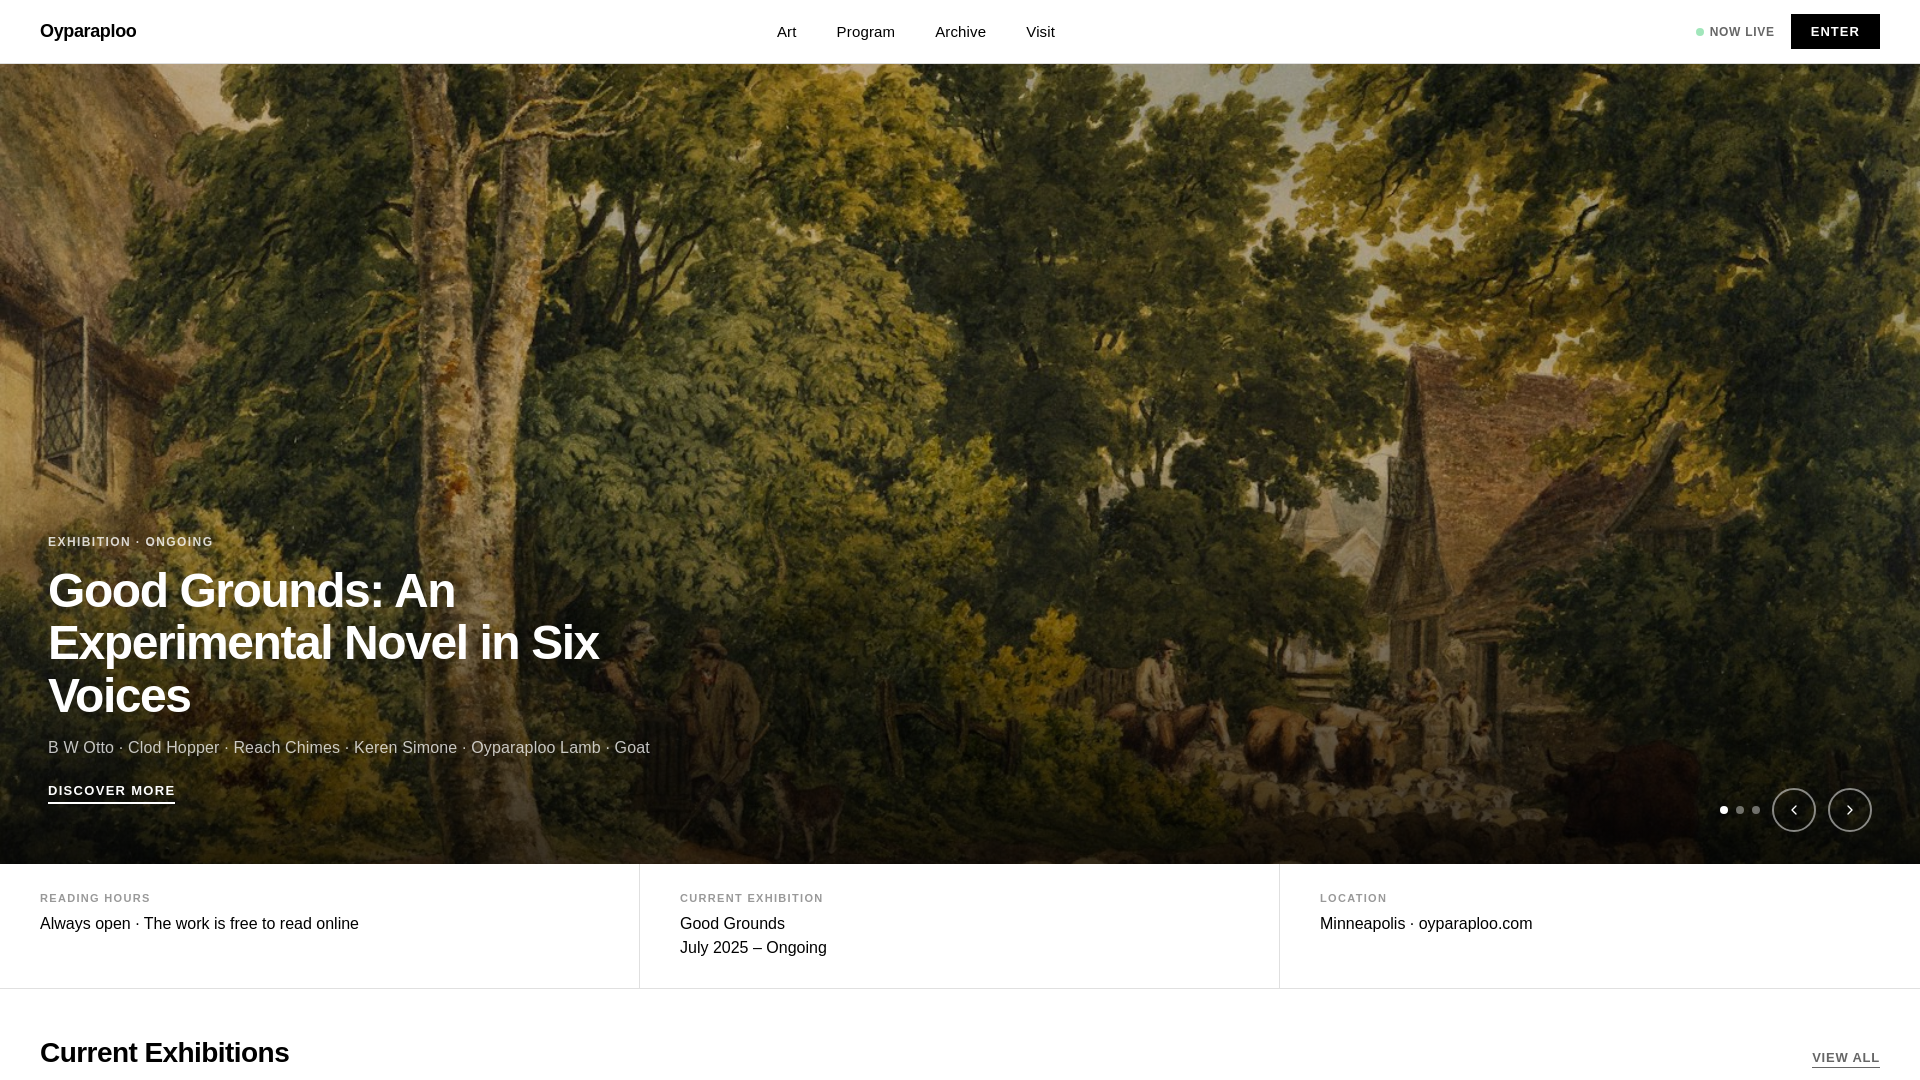Select the second carousel dot indicator
The image size is (1920, 1080).
pos(1740,810)
